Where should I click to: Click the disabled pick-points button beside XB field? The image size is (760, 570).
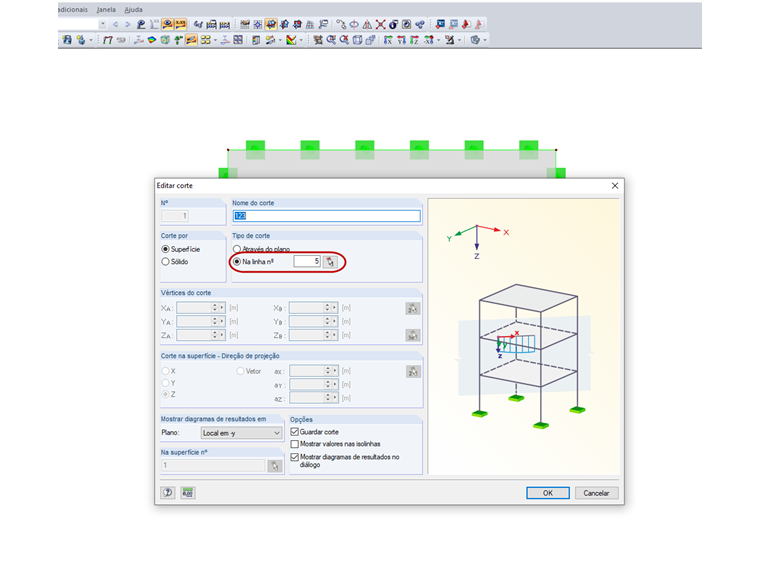(412, 308)
